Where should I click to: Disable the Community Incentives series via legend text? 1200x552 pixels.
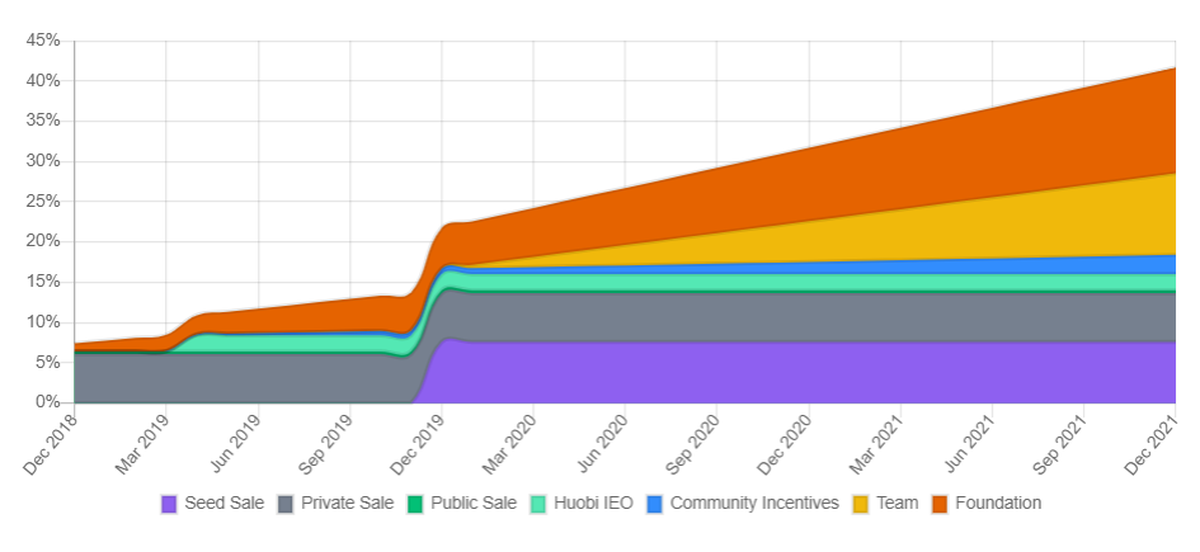(x=754, y=503)
